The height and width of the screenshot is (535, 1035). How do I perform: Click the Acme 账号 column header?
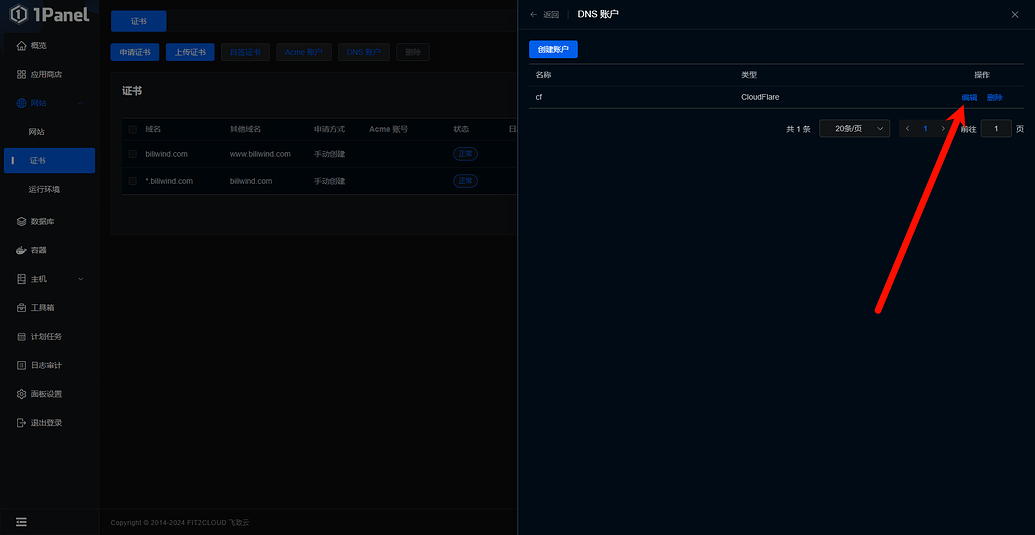(388, 129)
